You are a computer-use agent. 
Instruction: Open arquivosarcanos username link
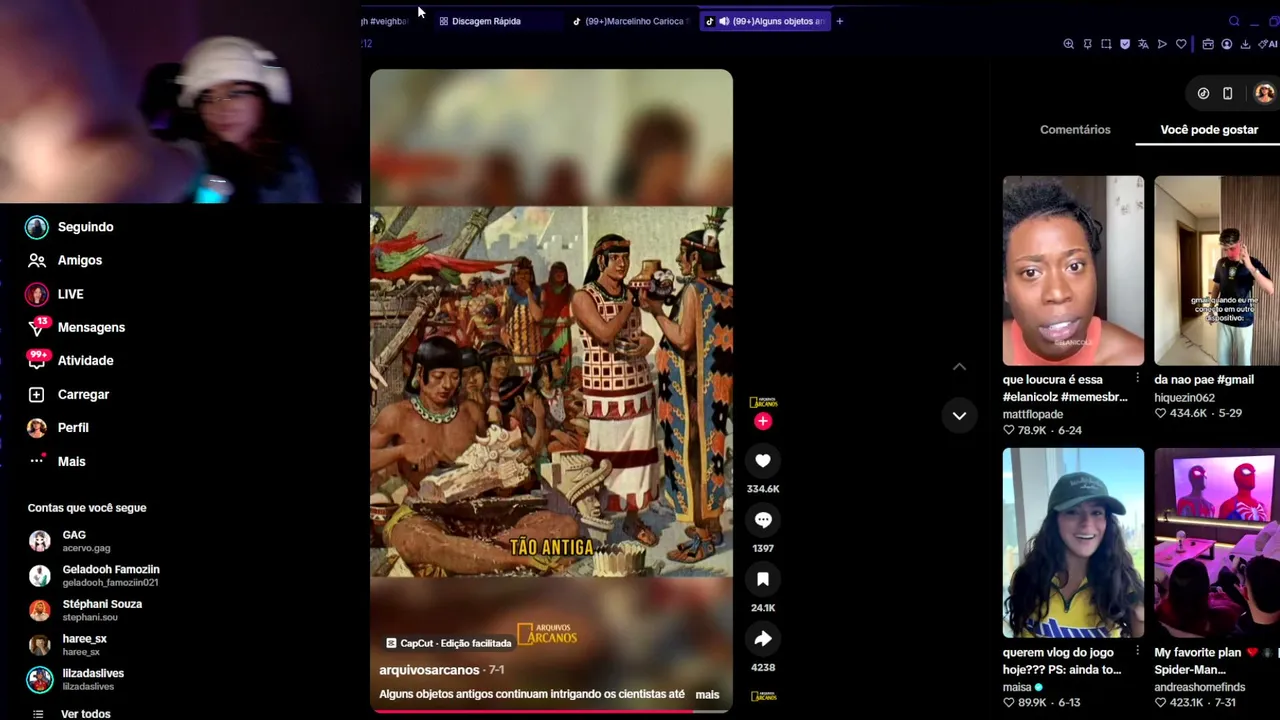(x=429, y=670)
